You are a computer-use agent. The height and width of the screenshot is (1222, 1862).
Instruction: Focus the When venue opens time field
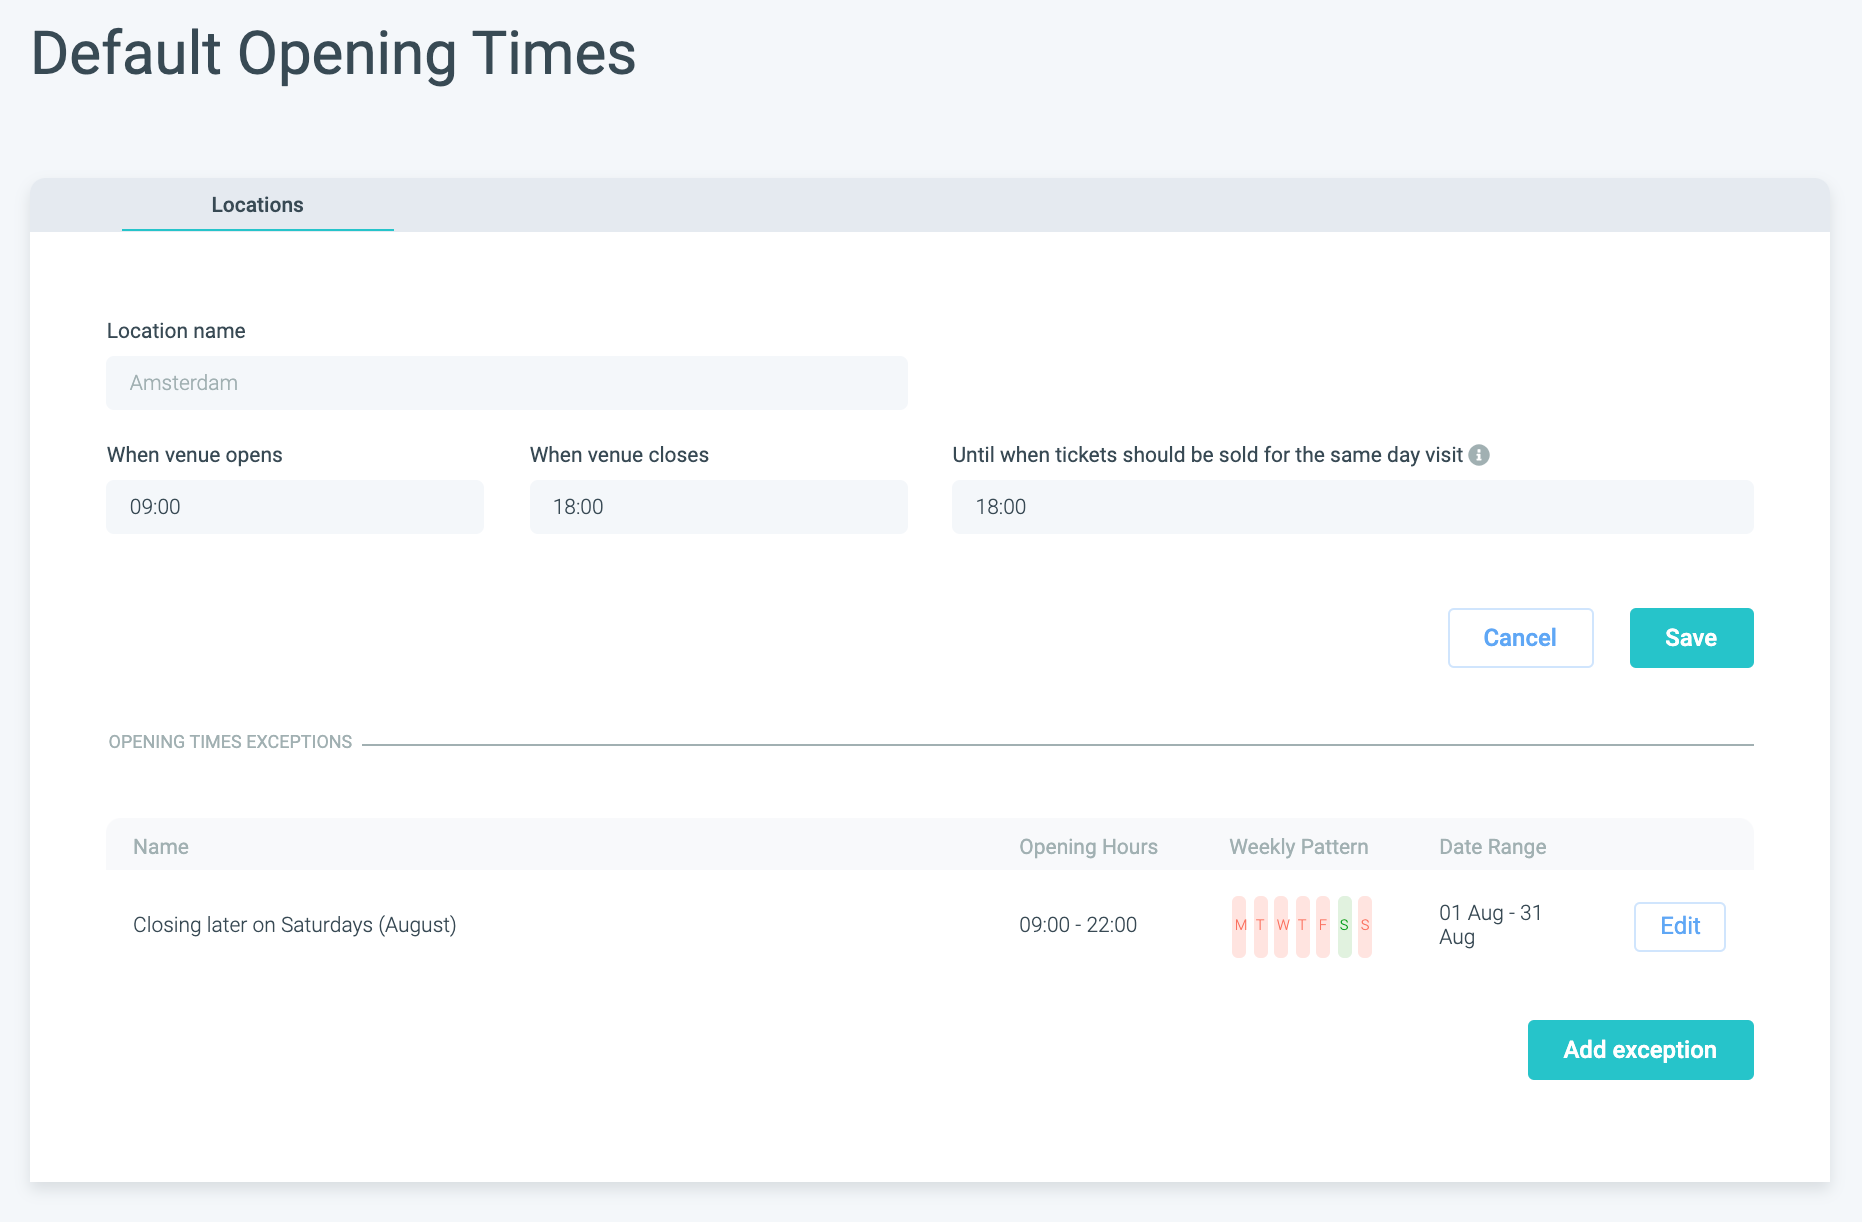[x=295, y=507]
